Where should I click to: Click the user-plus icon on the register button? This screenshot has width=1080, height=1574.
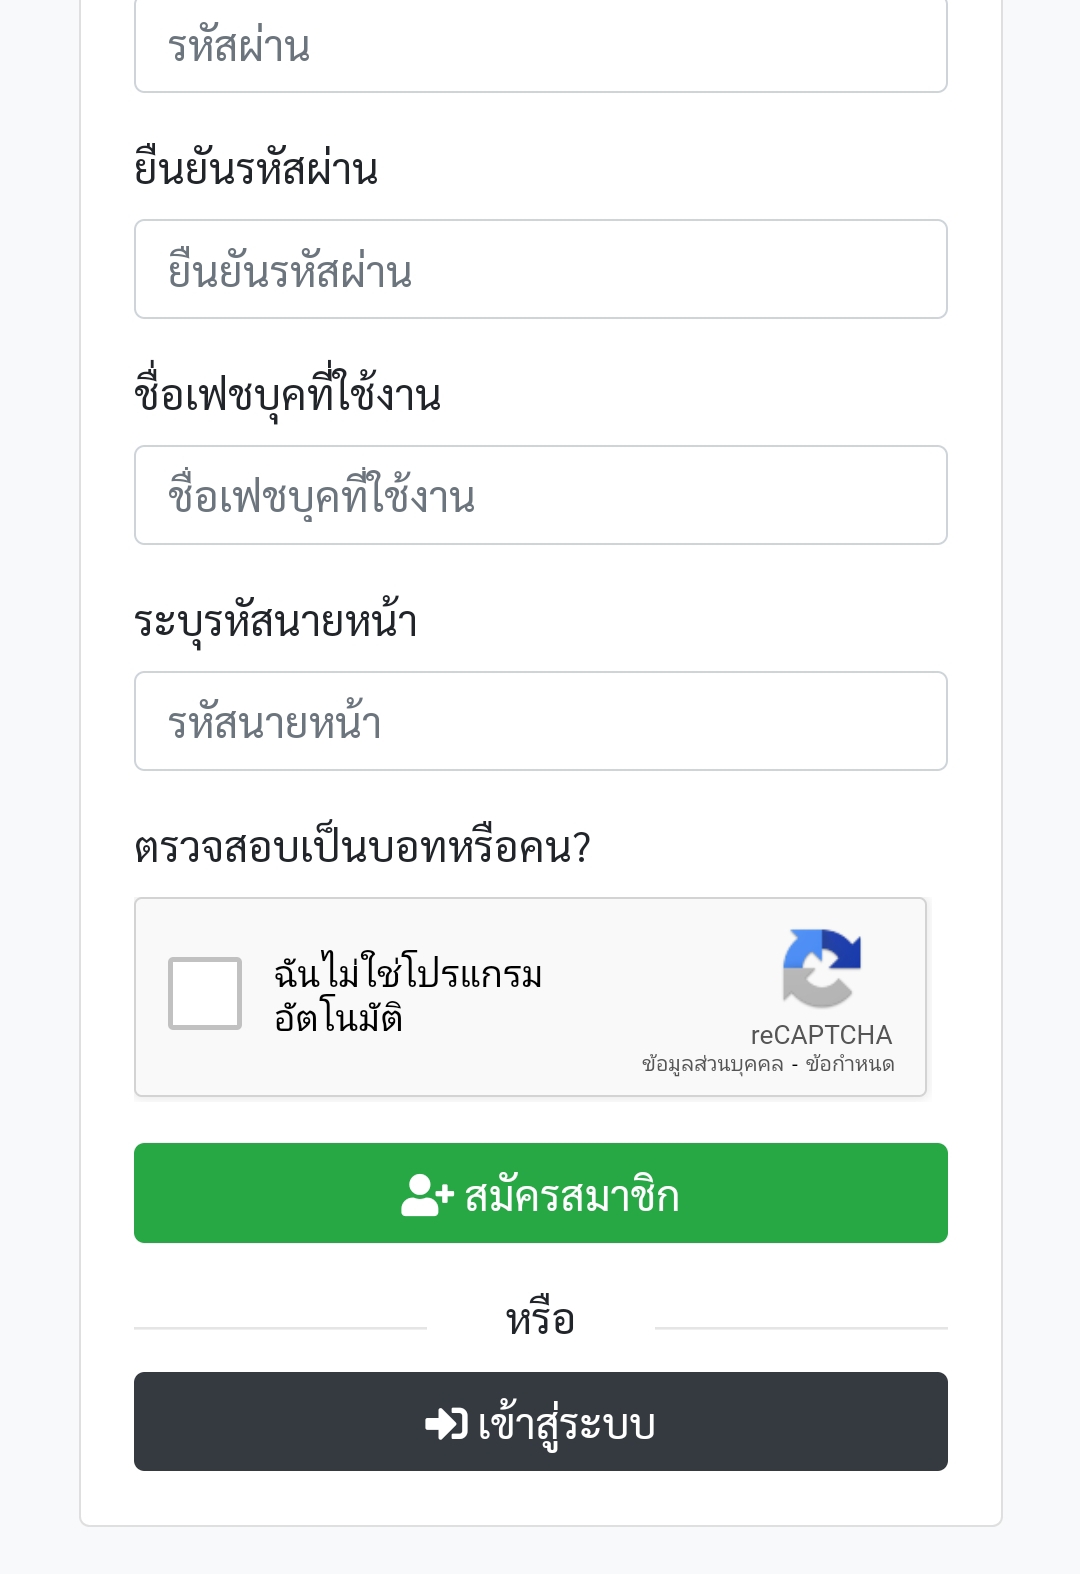pos(427,1195)
